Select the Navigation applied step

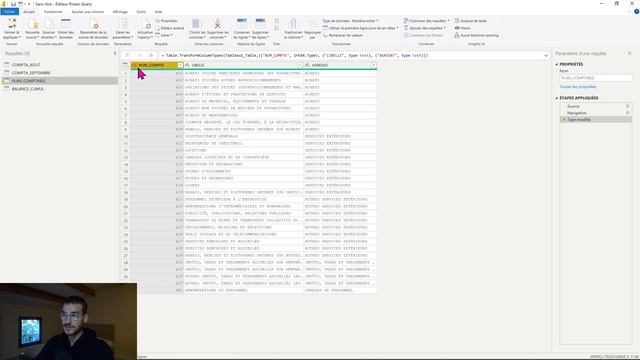tap(577, 113)
